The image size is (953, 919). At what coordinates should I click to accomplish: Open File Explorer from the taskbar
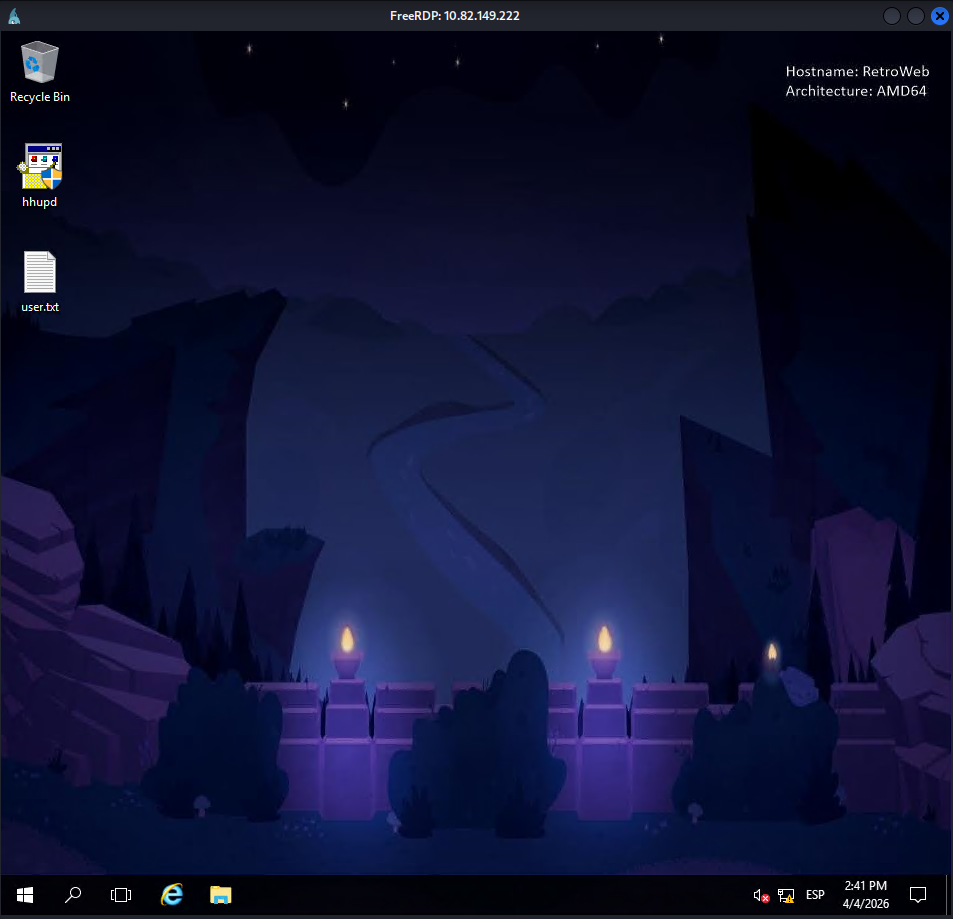pos(221,894)
